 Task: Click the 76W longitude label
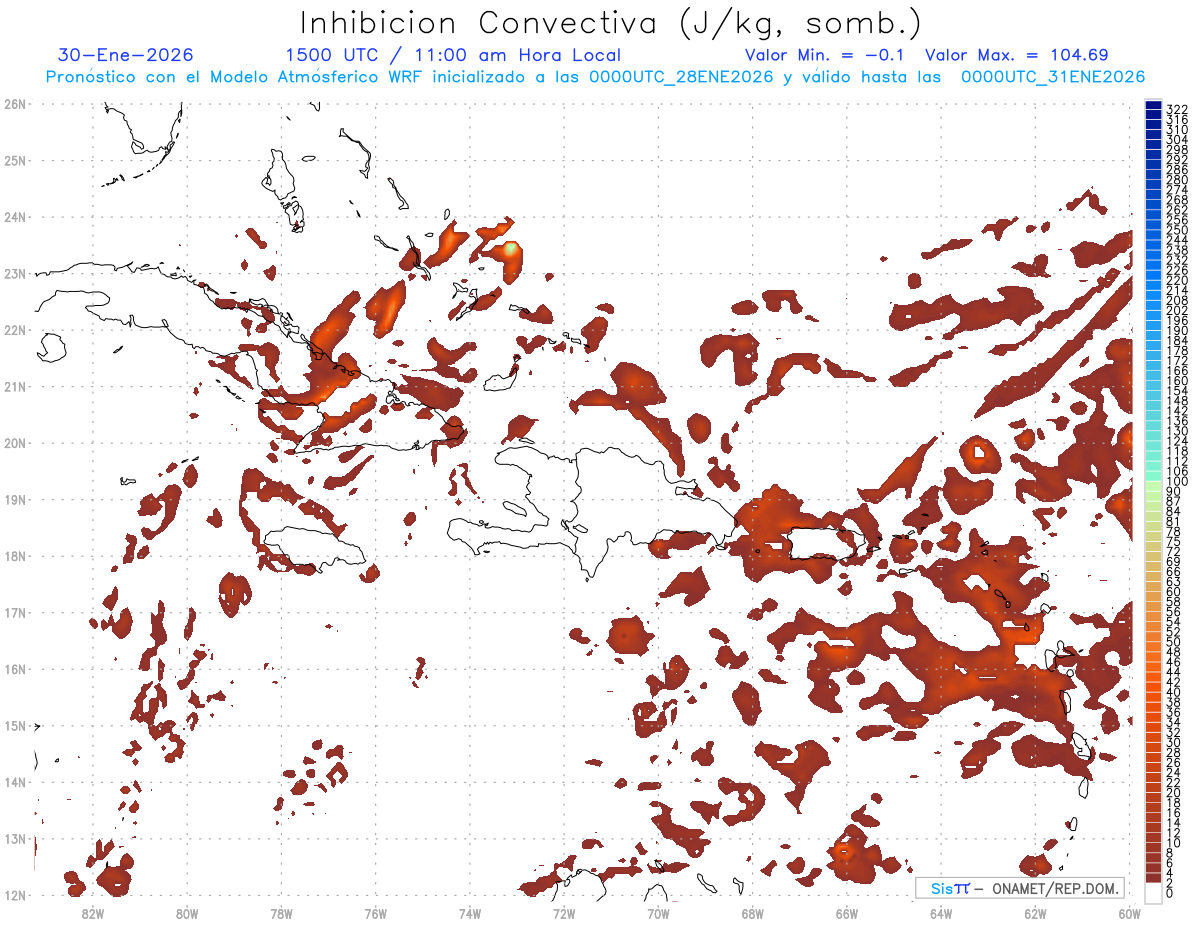[x=376, y=913]
